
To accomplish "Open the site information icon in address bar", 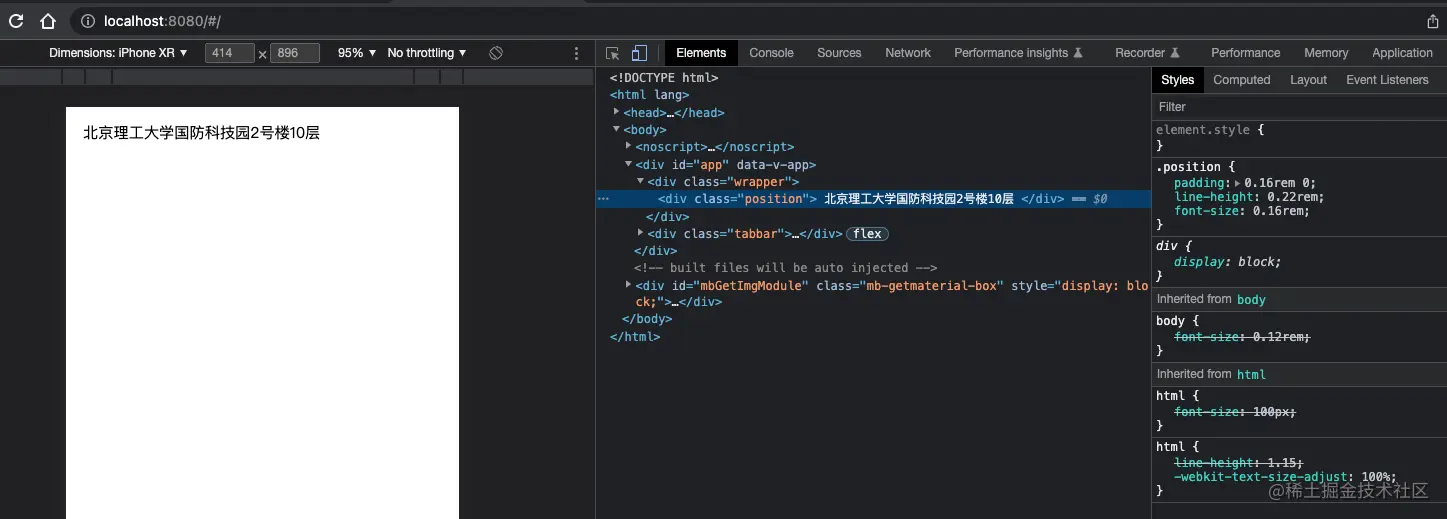I will click(87, 21).
